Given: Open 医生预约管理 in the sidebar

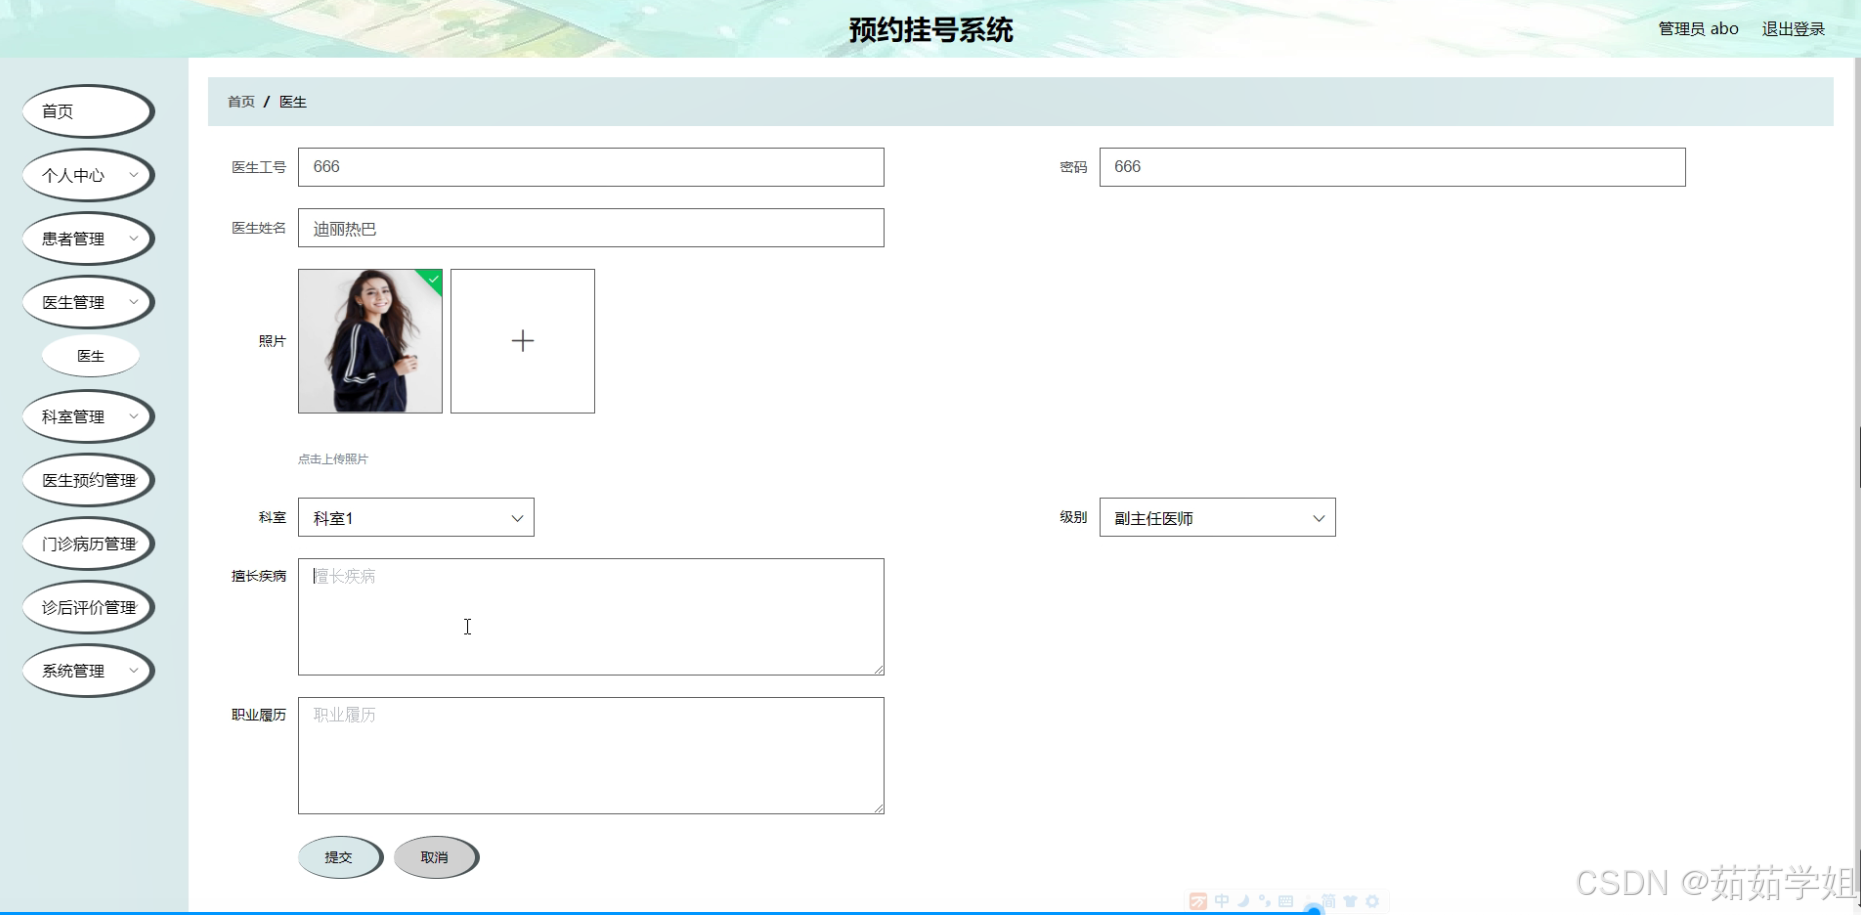Looking at the screenshot, I should tap(88, 480).
